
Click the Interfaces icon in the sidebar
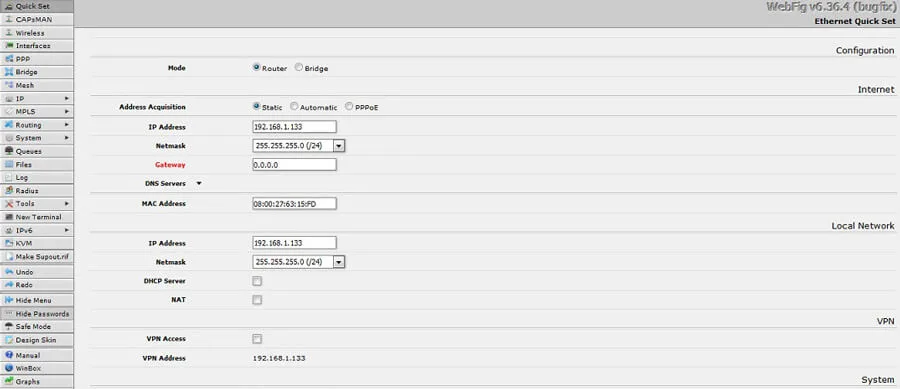tap(9, 45)
